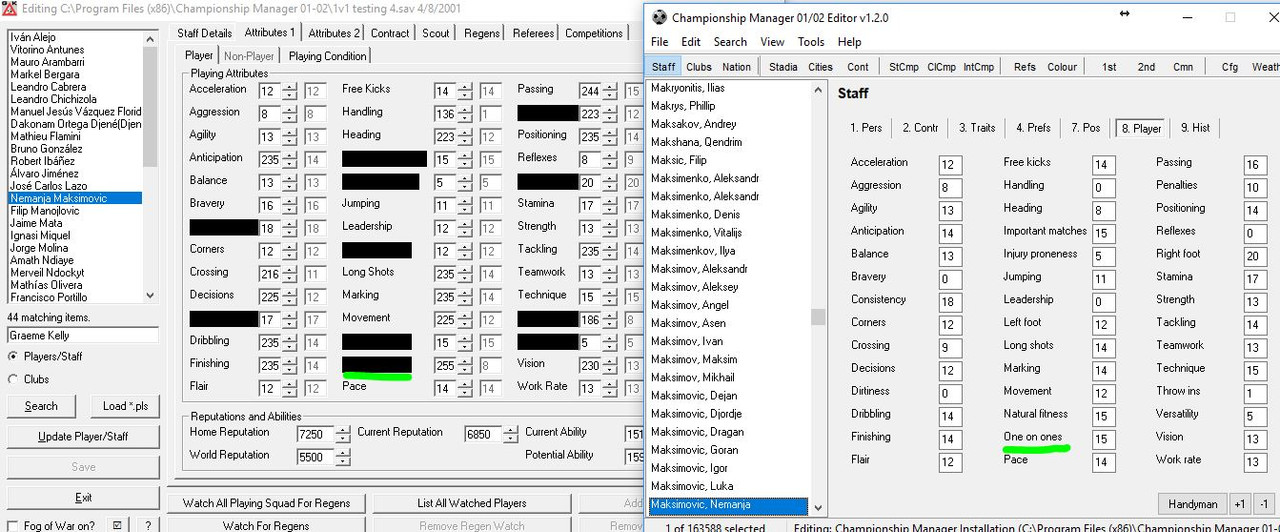Switch to Playing Condition sub-tab
Screen dimensions: 1280x532
[x=328, y=56]
